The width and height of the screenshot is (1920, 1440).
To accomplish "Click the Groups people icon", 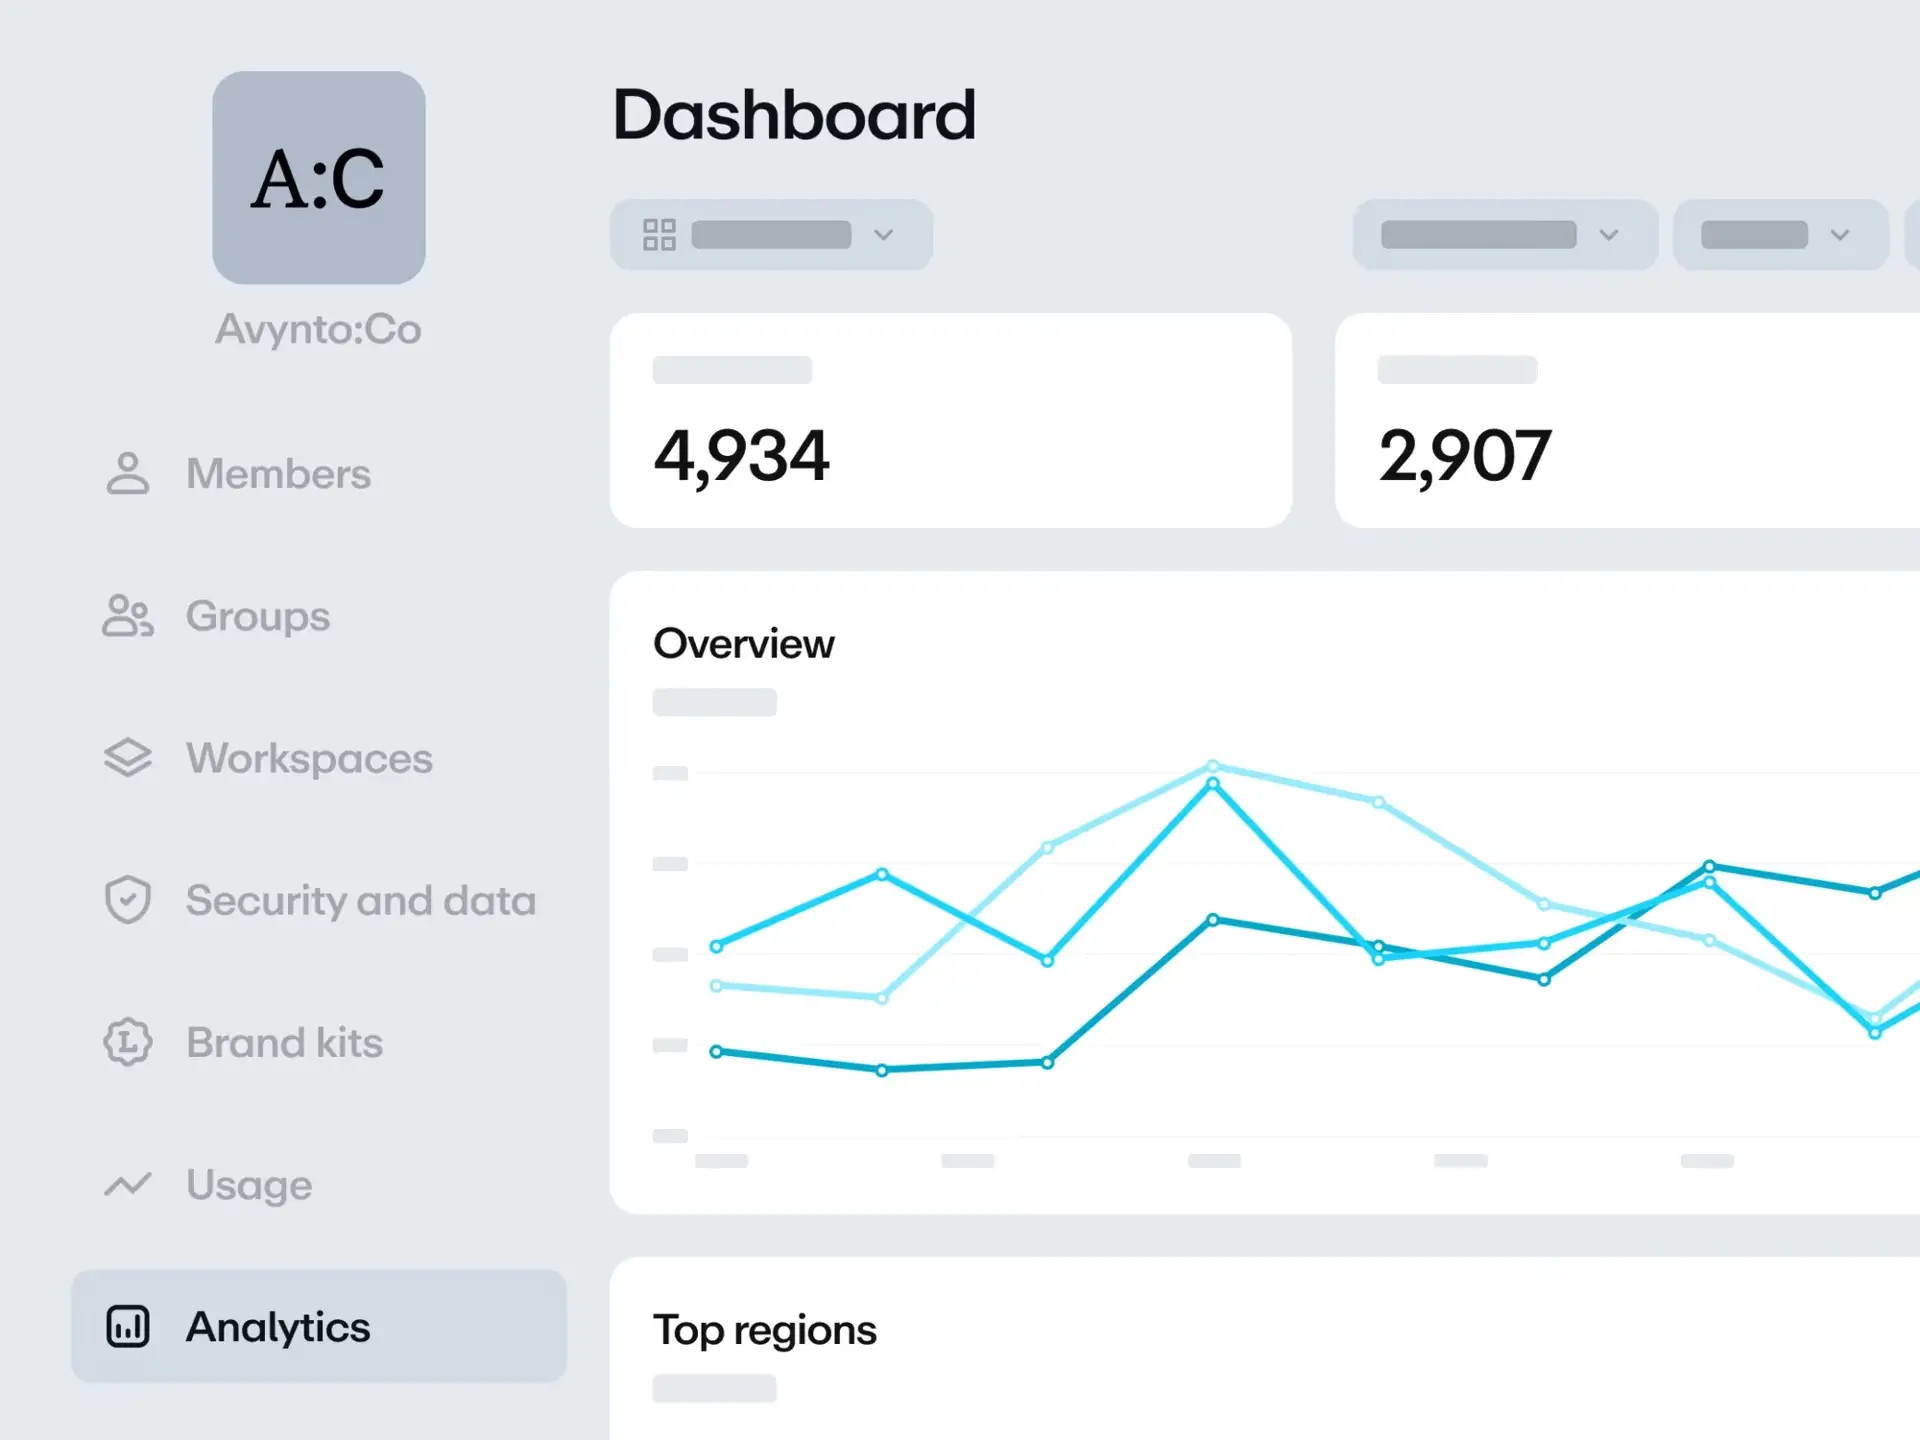I will (x=127, y=616).
